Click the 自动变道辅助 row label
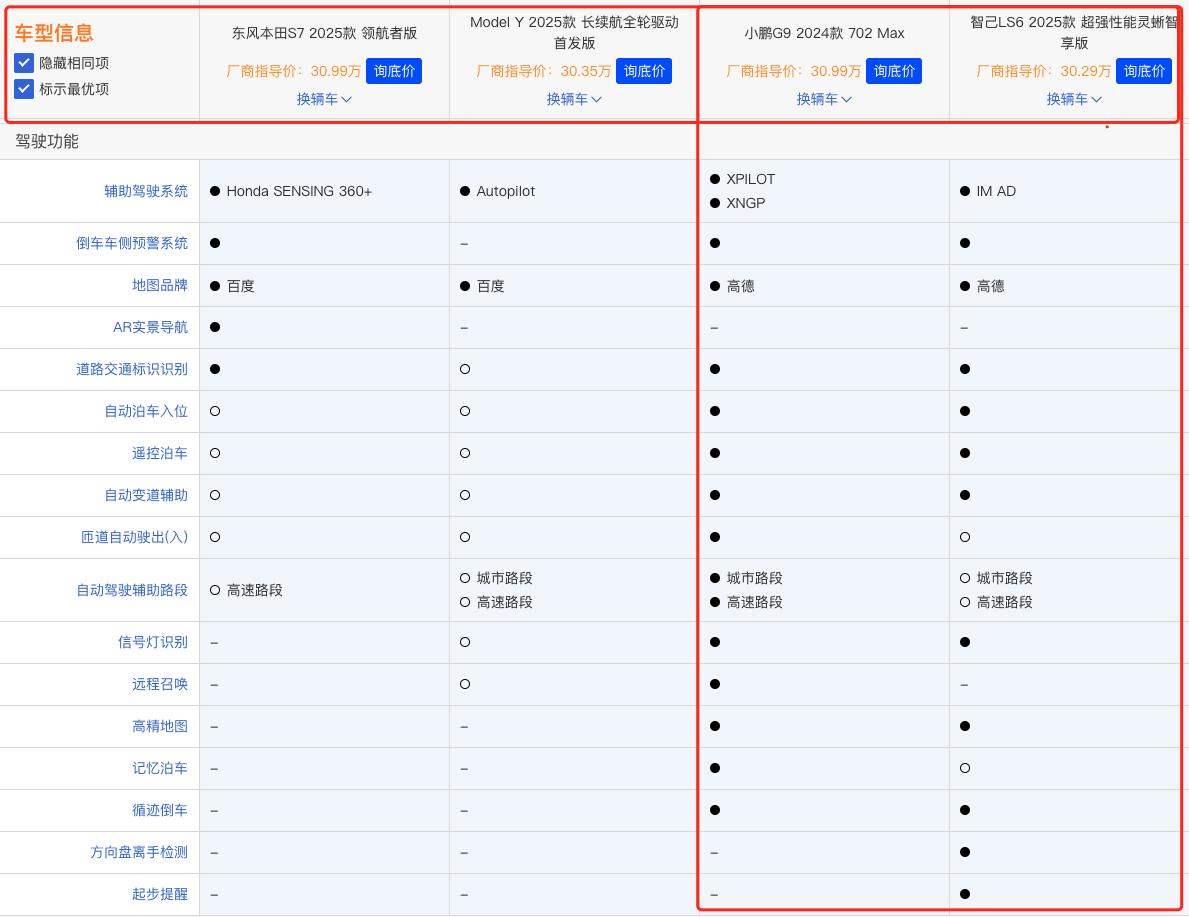Viewport: 1189px width, 917px height. (146, 495)
